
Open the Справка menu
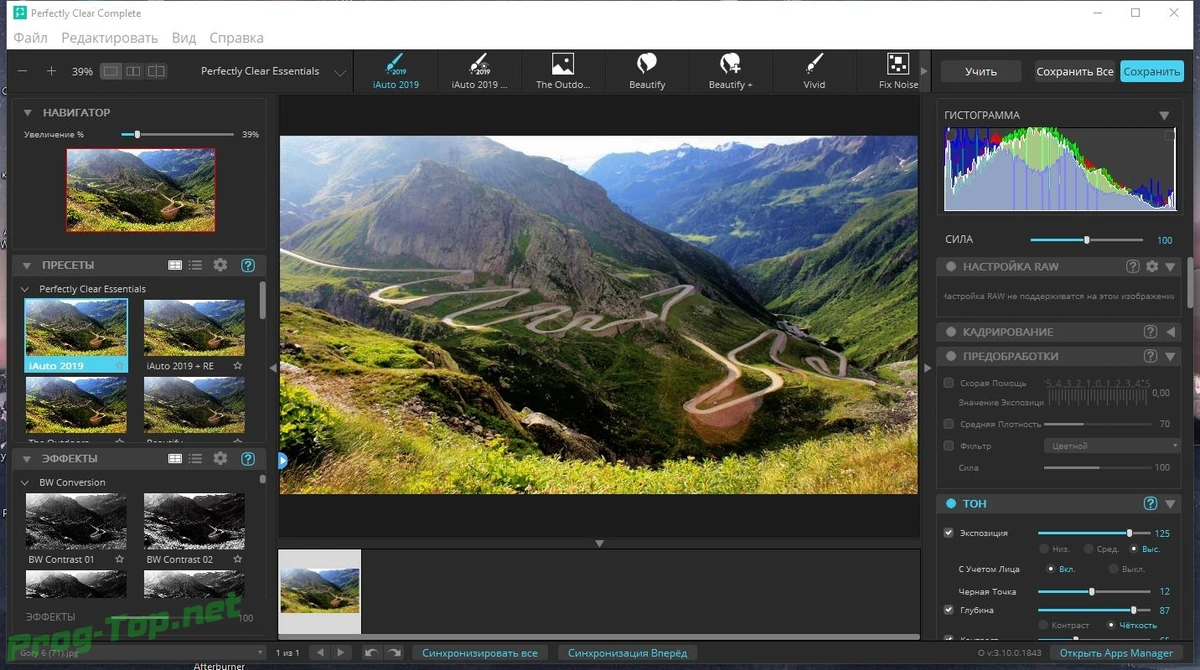pos(237,38)
